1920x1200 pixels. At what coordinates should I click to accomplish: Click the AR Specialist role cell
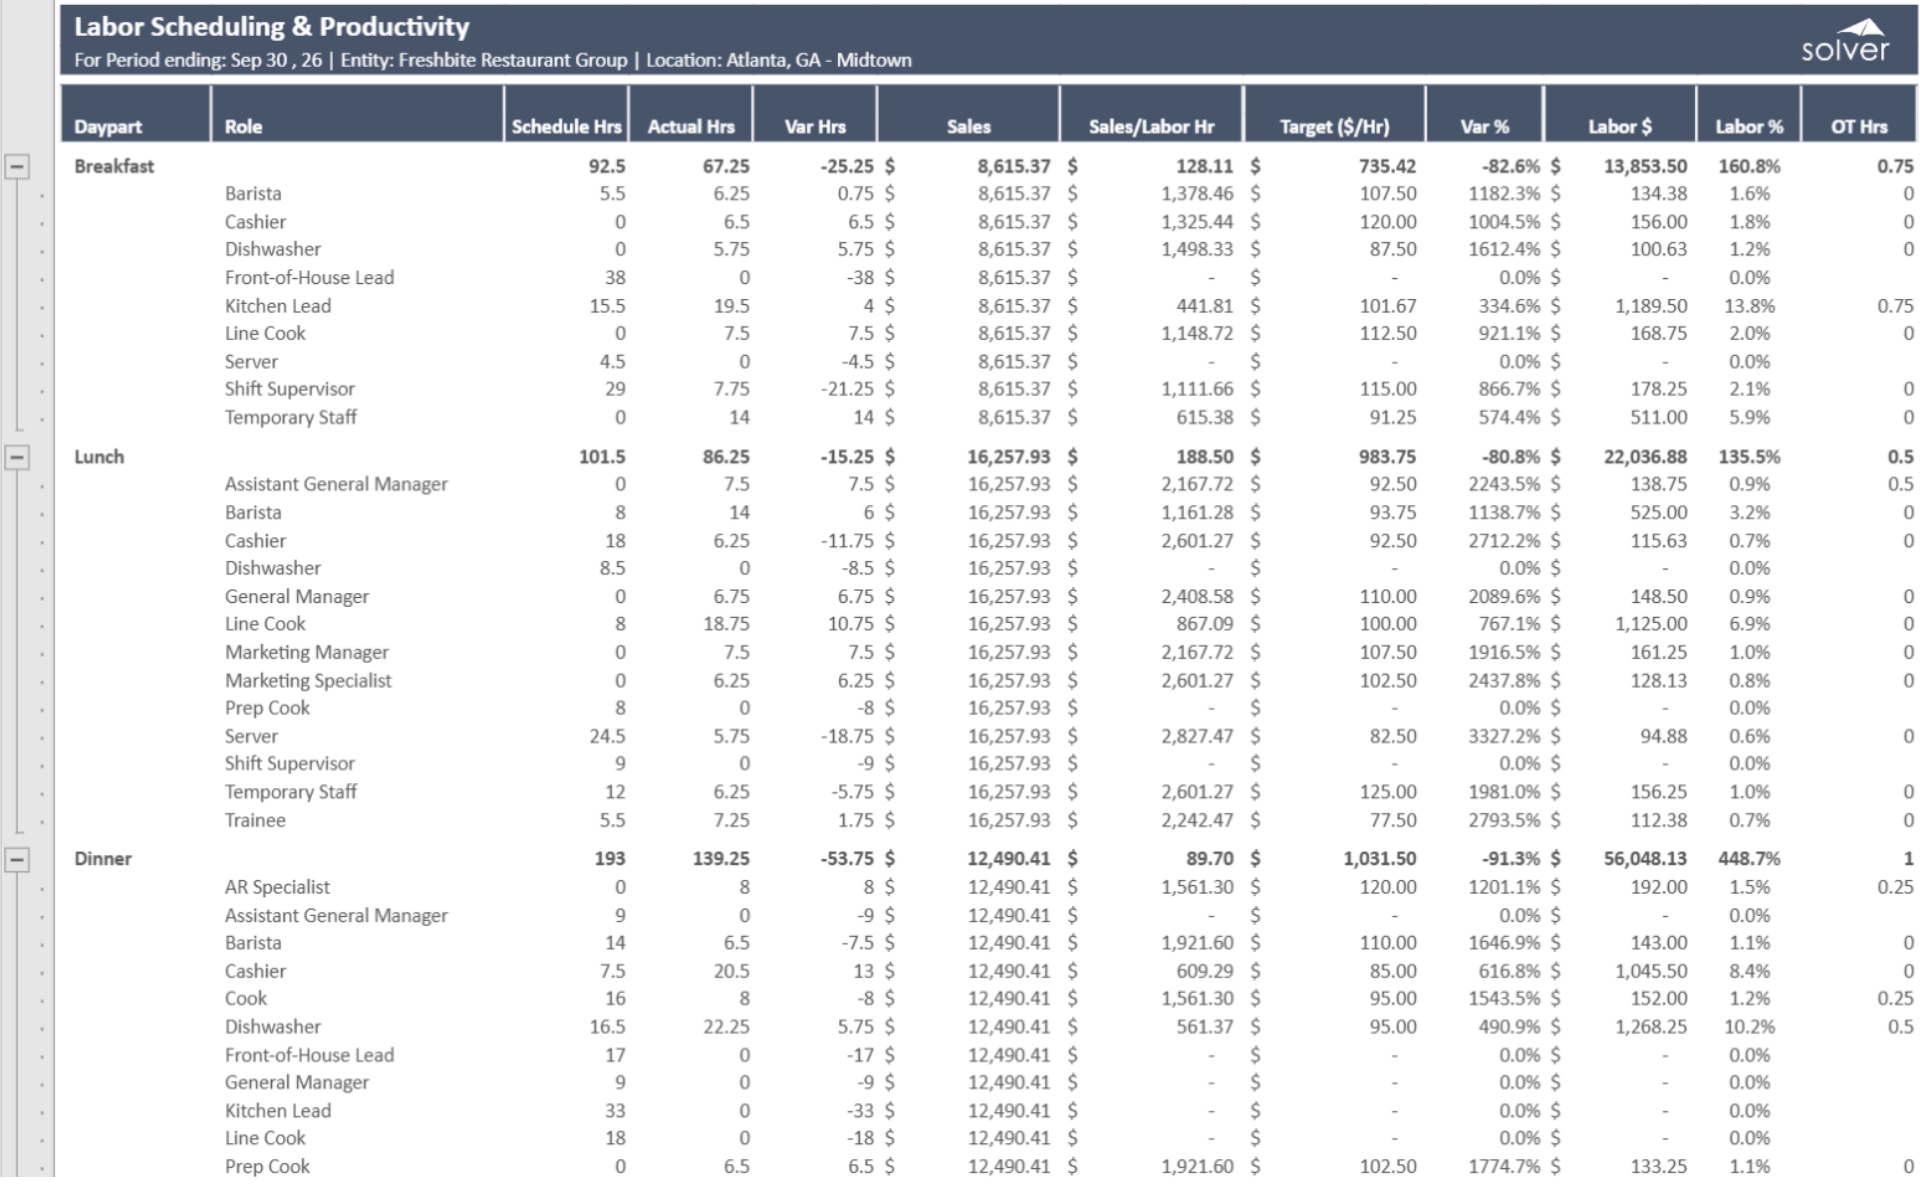pos(277,887)
